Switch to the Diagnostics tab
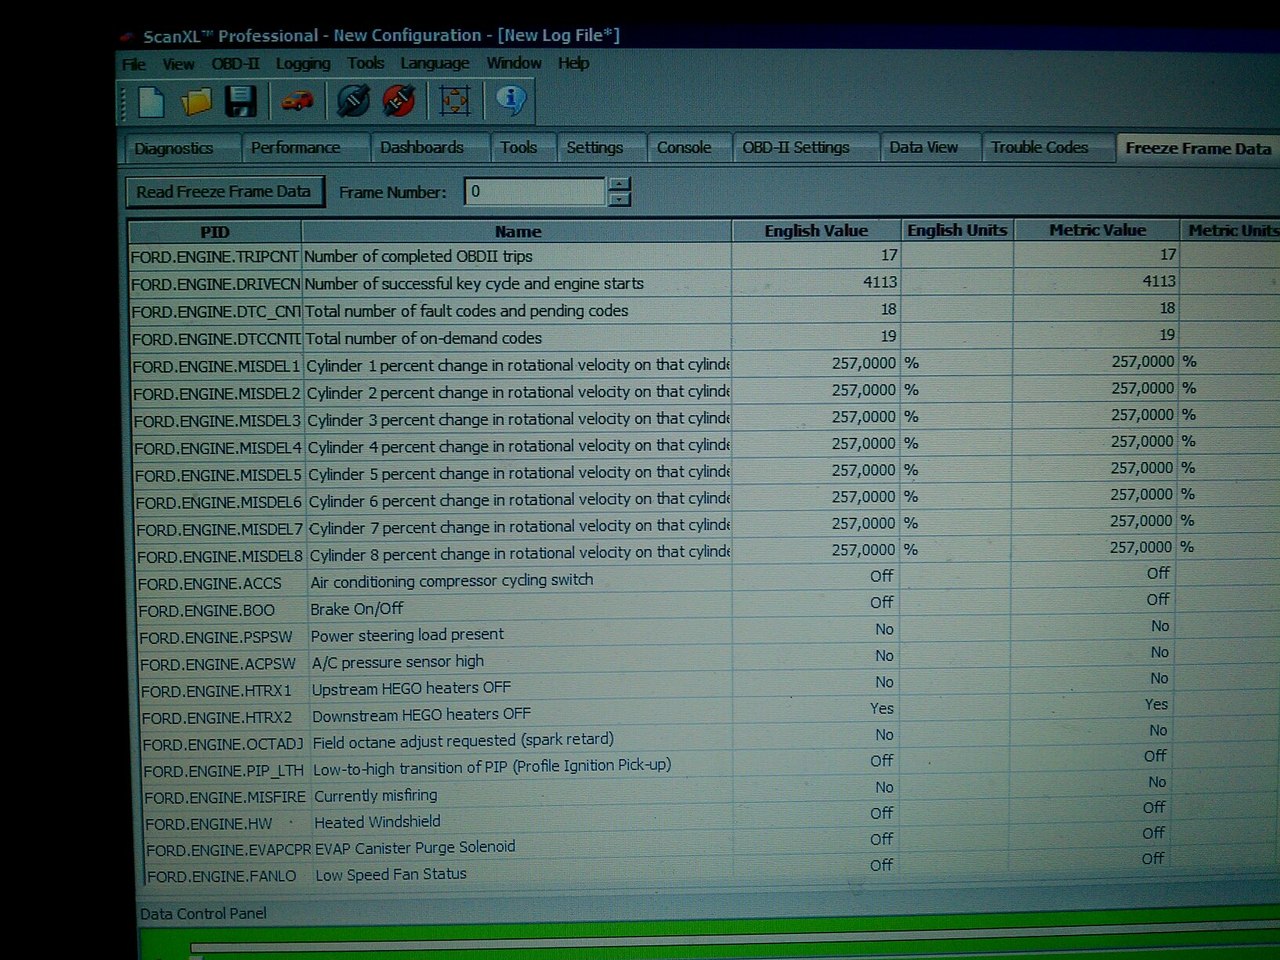 tap(181, 148)
